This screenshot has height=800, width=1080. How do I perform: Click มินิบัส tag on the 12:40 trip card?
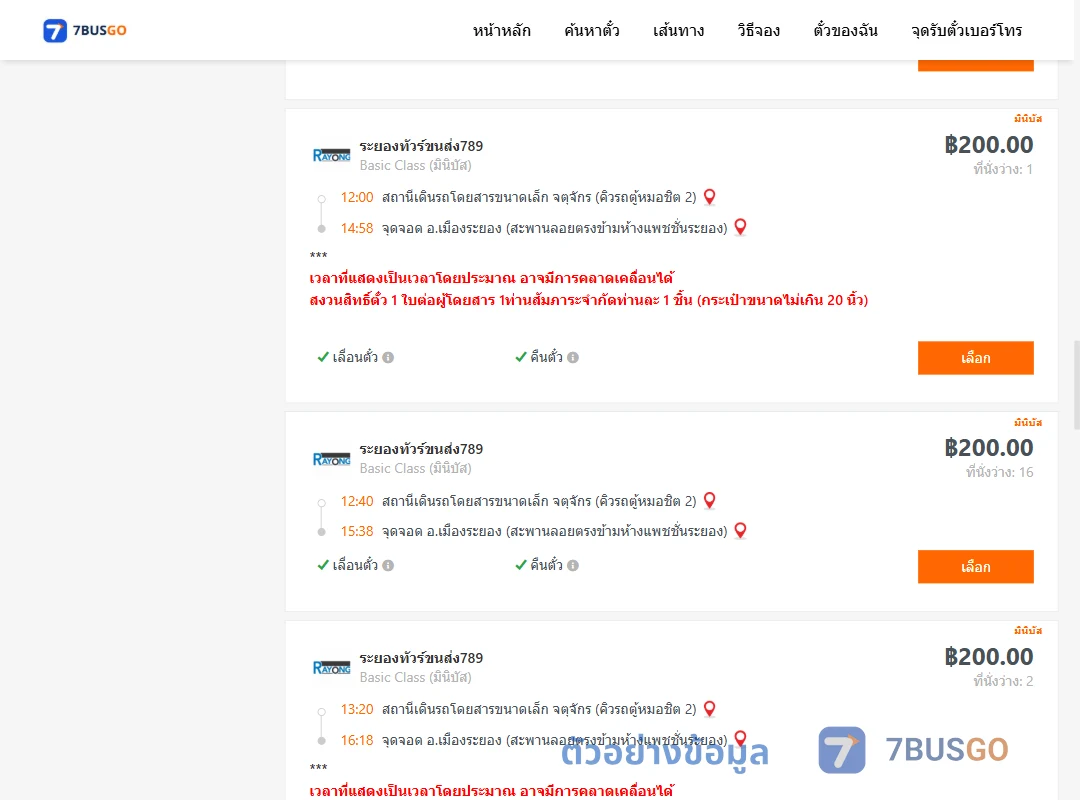(x=1028, y=422)
